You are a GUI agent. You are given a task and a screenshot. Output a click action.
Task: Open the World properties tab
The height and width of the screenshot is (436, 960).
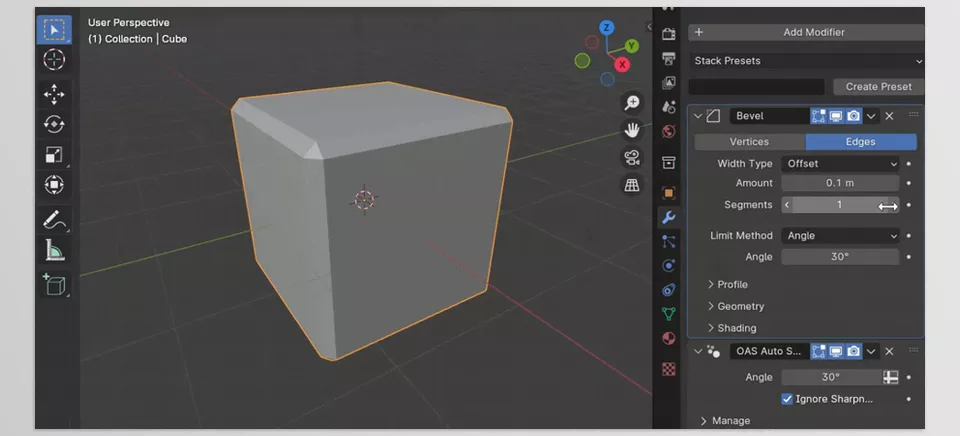pos(669,131)
